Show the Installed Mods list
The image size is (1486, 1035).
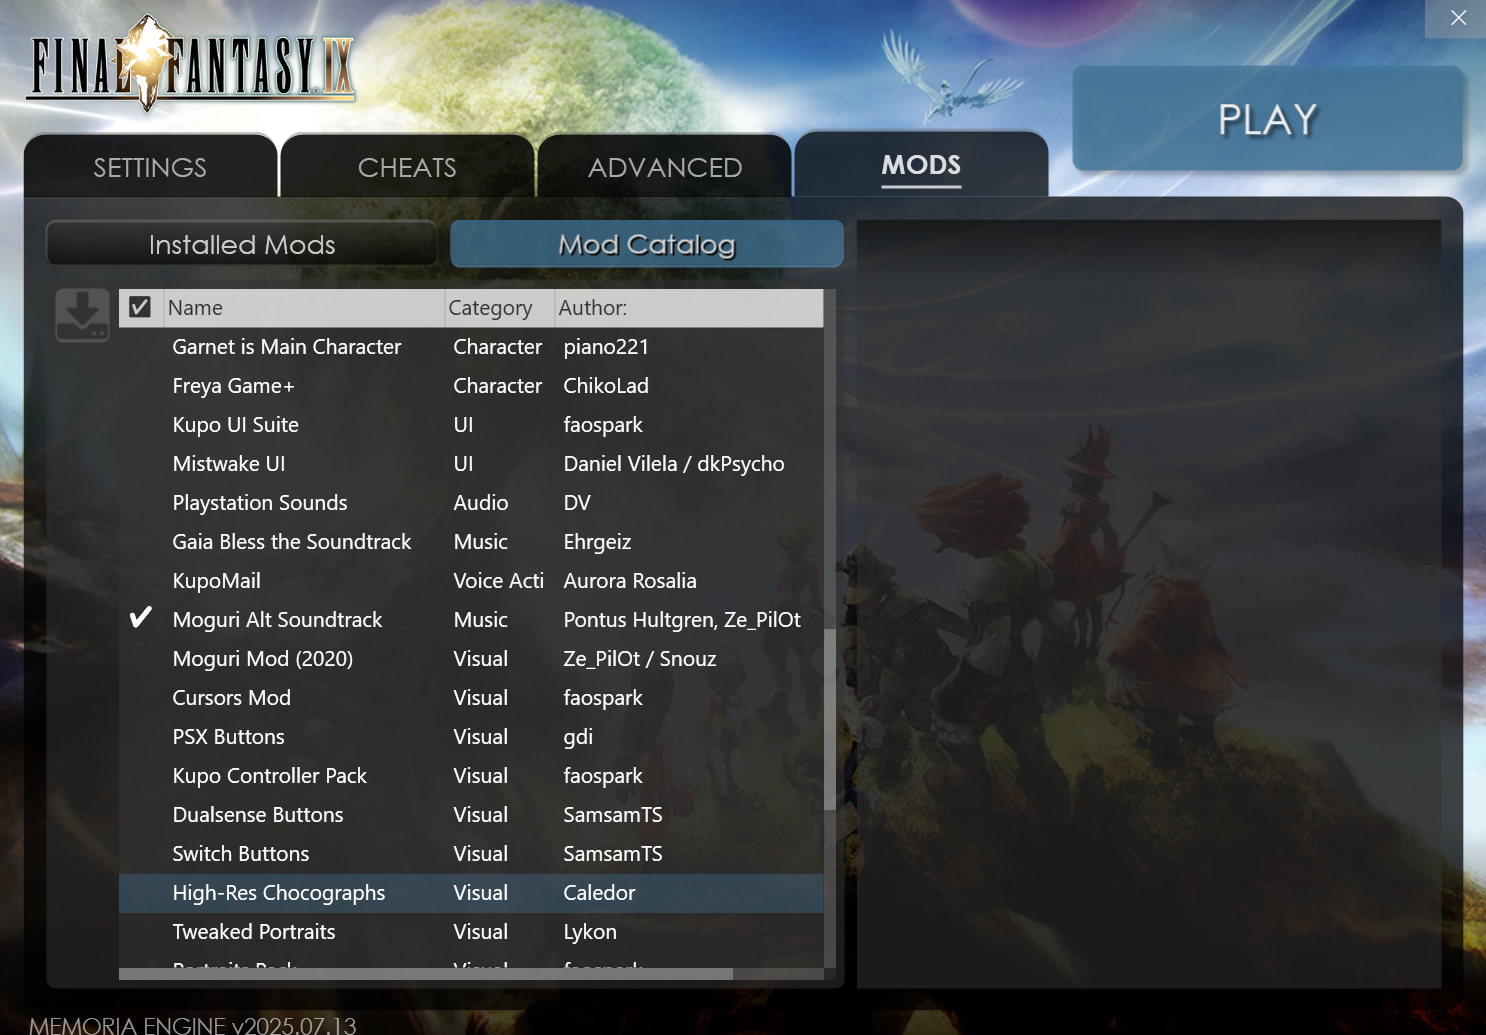[x=242, y=244]
